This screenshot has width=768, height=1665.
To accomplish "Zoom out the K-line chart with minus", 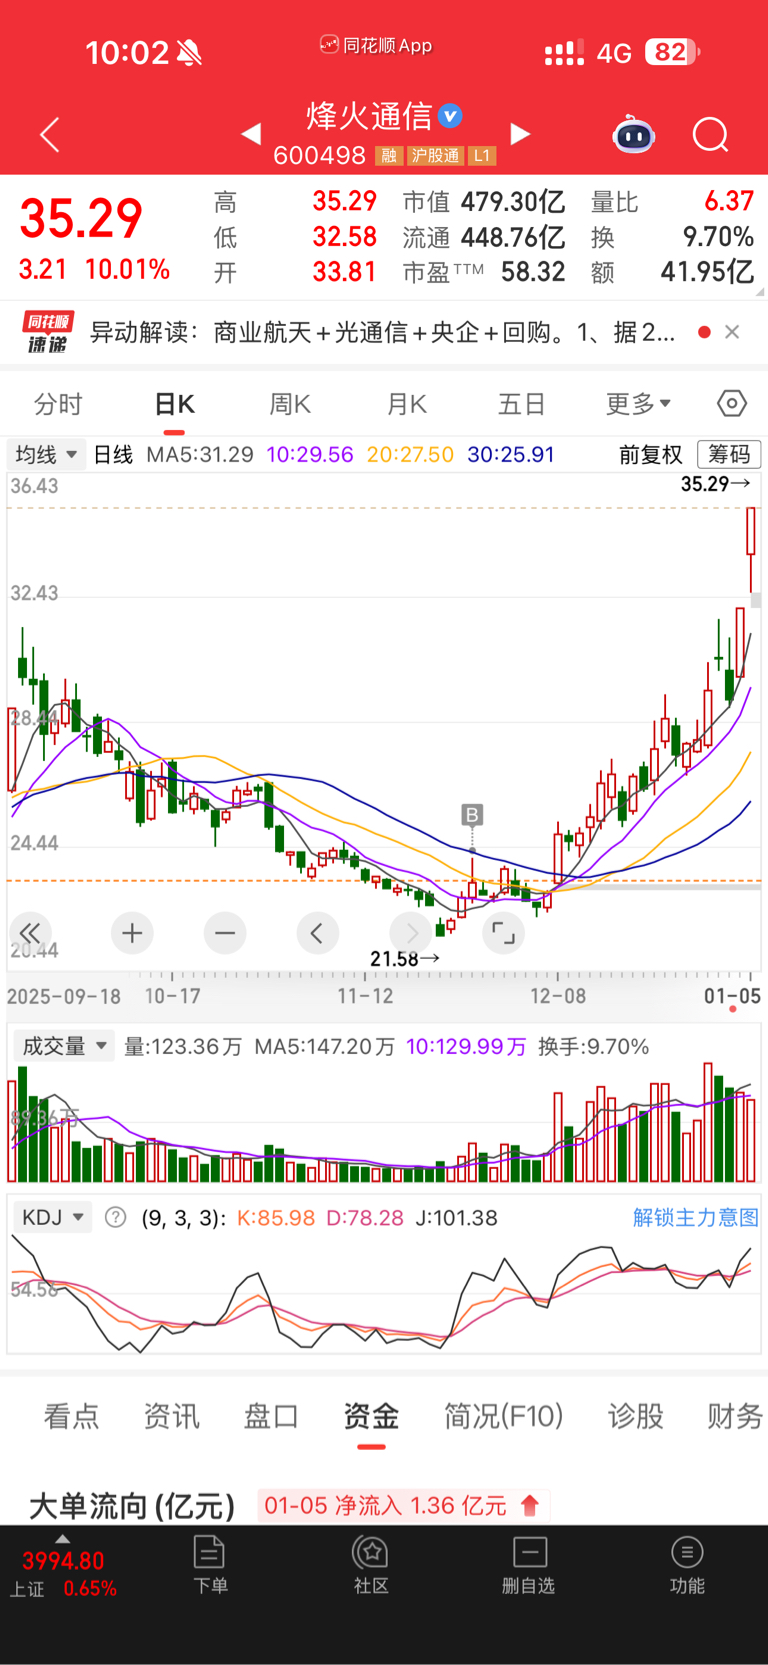I will pos(225,934).
